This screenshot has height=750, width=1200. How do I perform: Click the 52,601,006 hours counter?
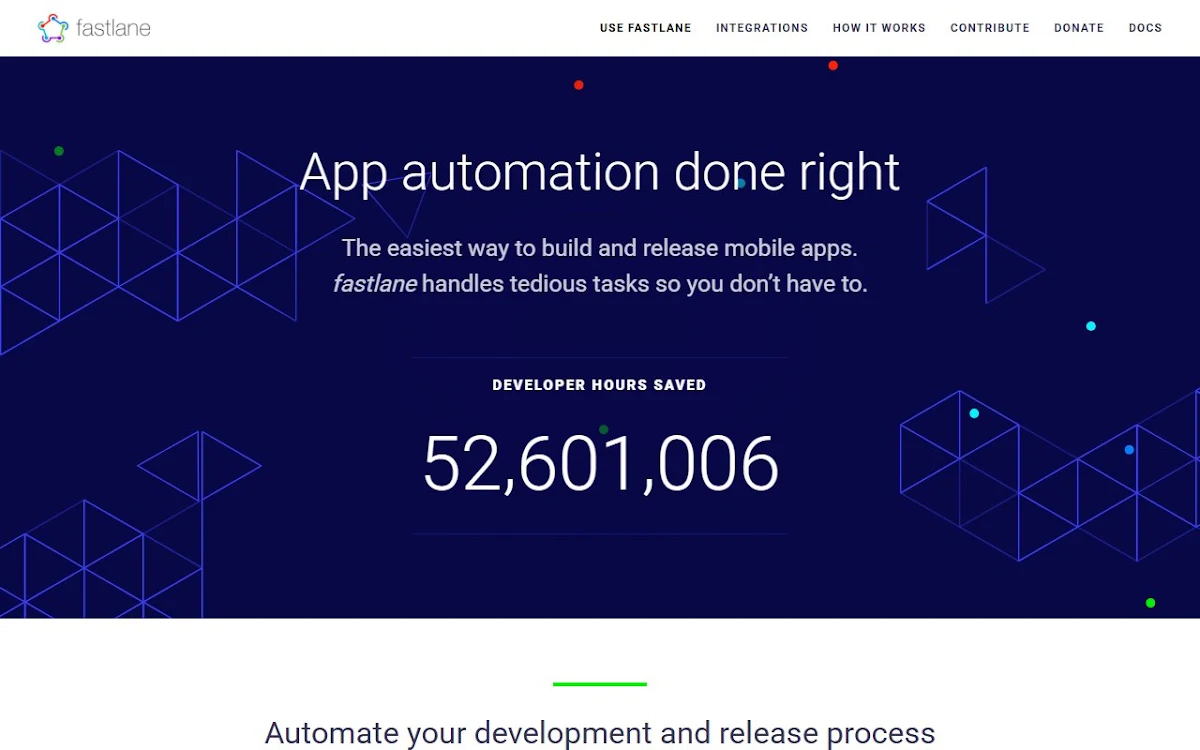click(x=600, y=464)
